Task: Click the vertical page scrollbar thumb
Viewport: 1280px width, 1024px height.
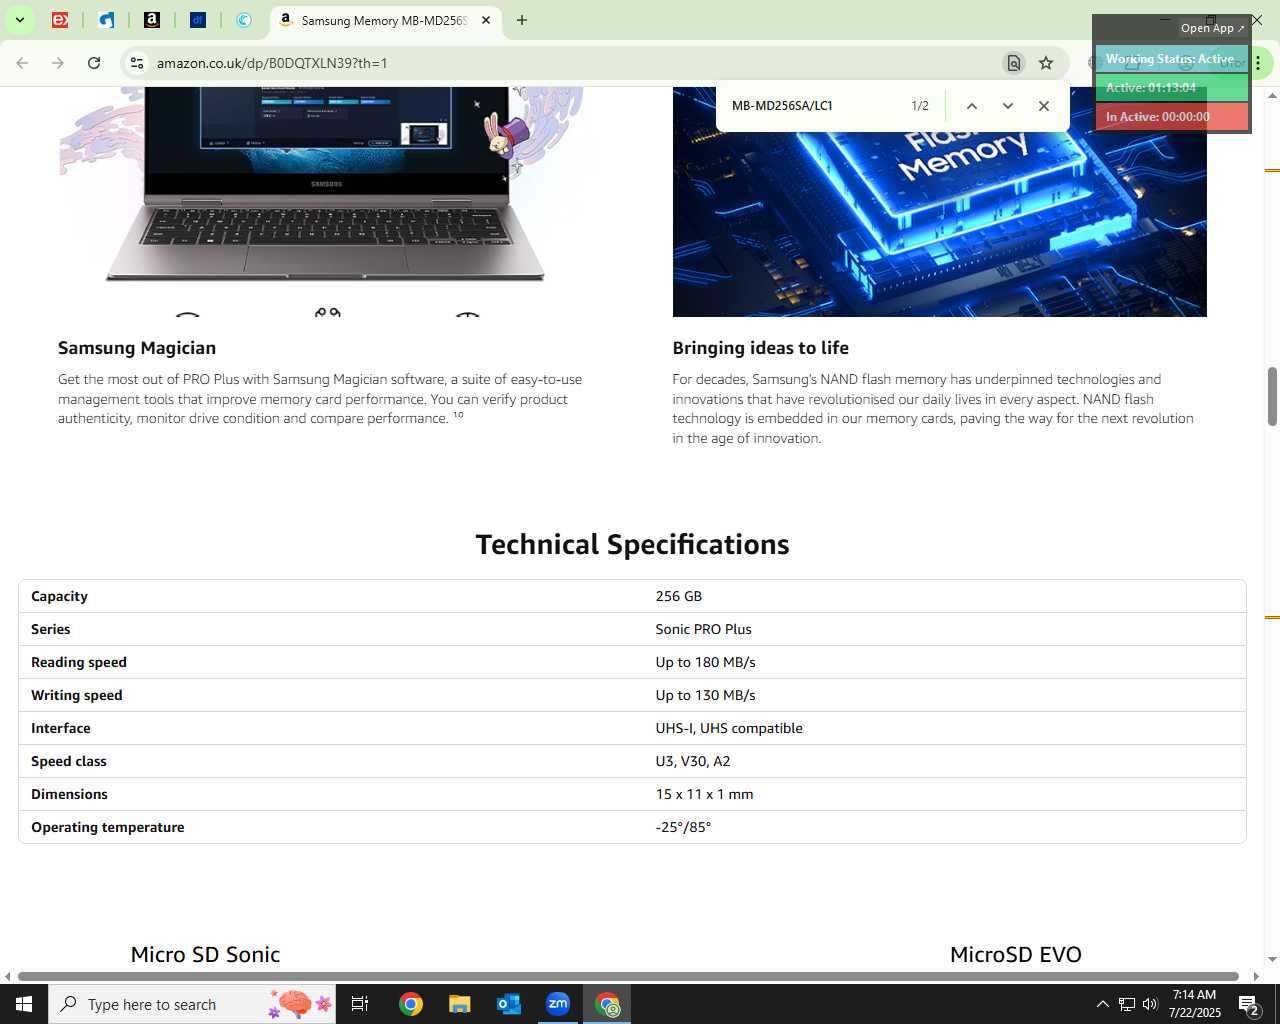Action: tap(1272, 396)
